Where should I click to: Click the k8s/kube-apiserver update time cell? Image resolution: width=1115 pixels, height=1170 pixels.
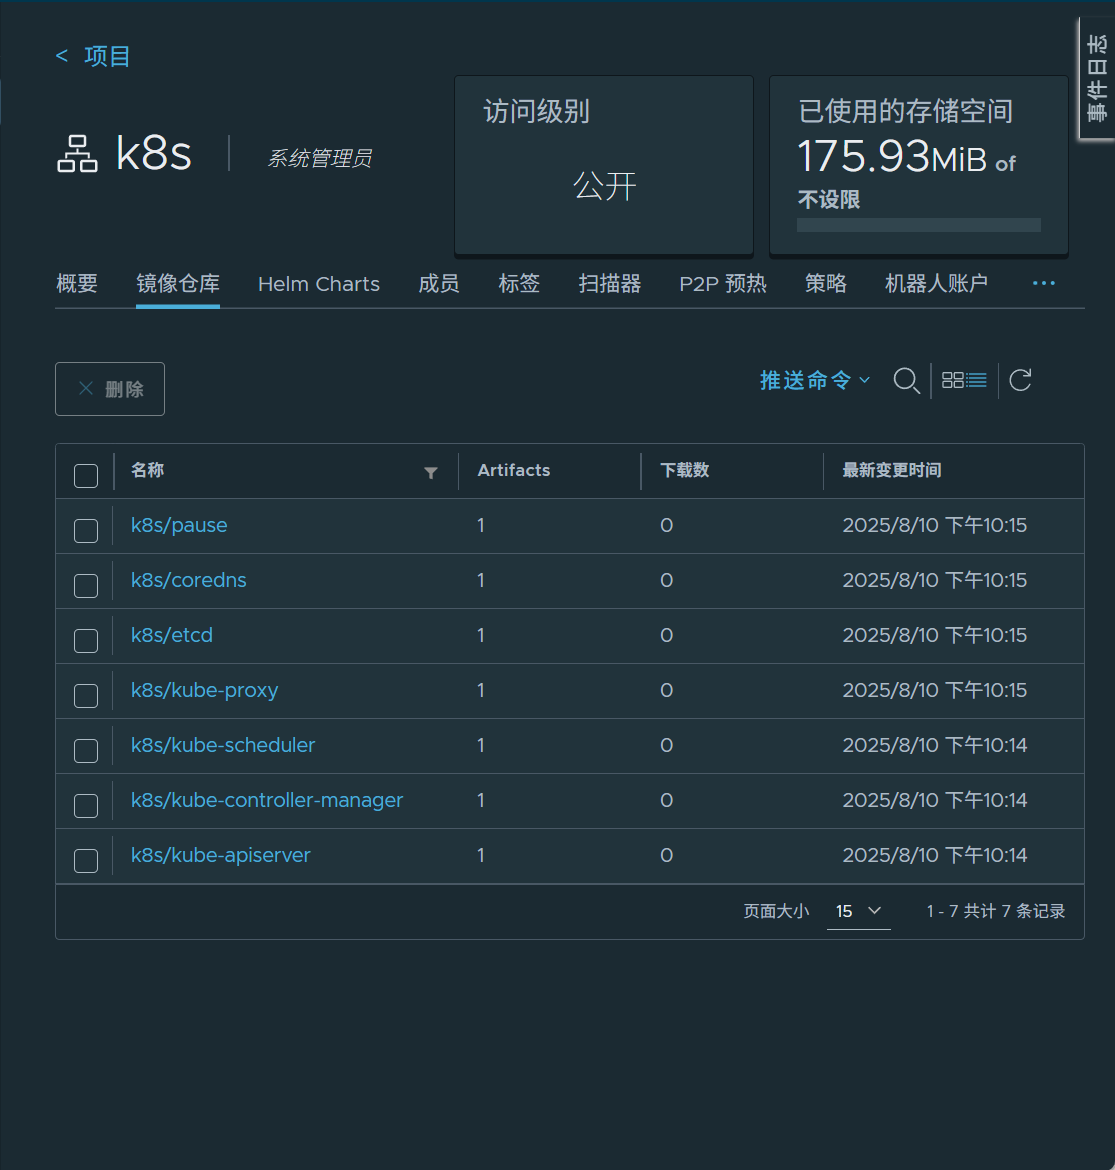pyautogui.click(x=934, y=855)
